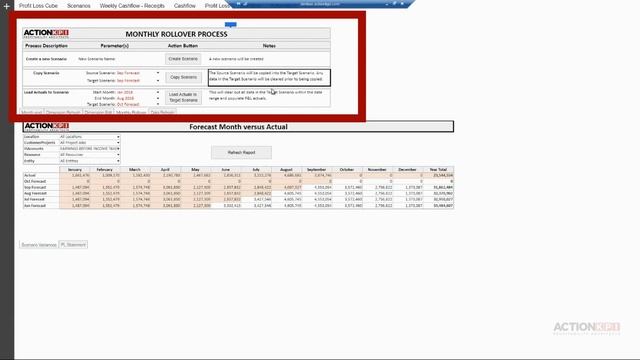Viewport: 640px width, 360px height.
Task: Select the Cashflow tab
Action: click(x=184, y=6)
